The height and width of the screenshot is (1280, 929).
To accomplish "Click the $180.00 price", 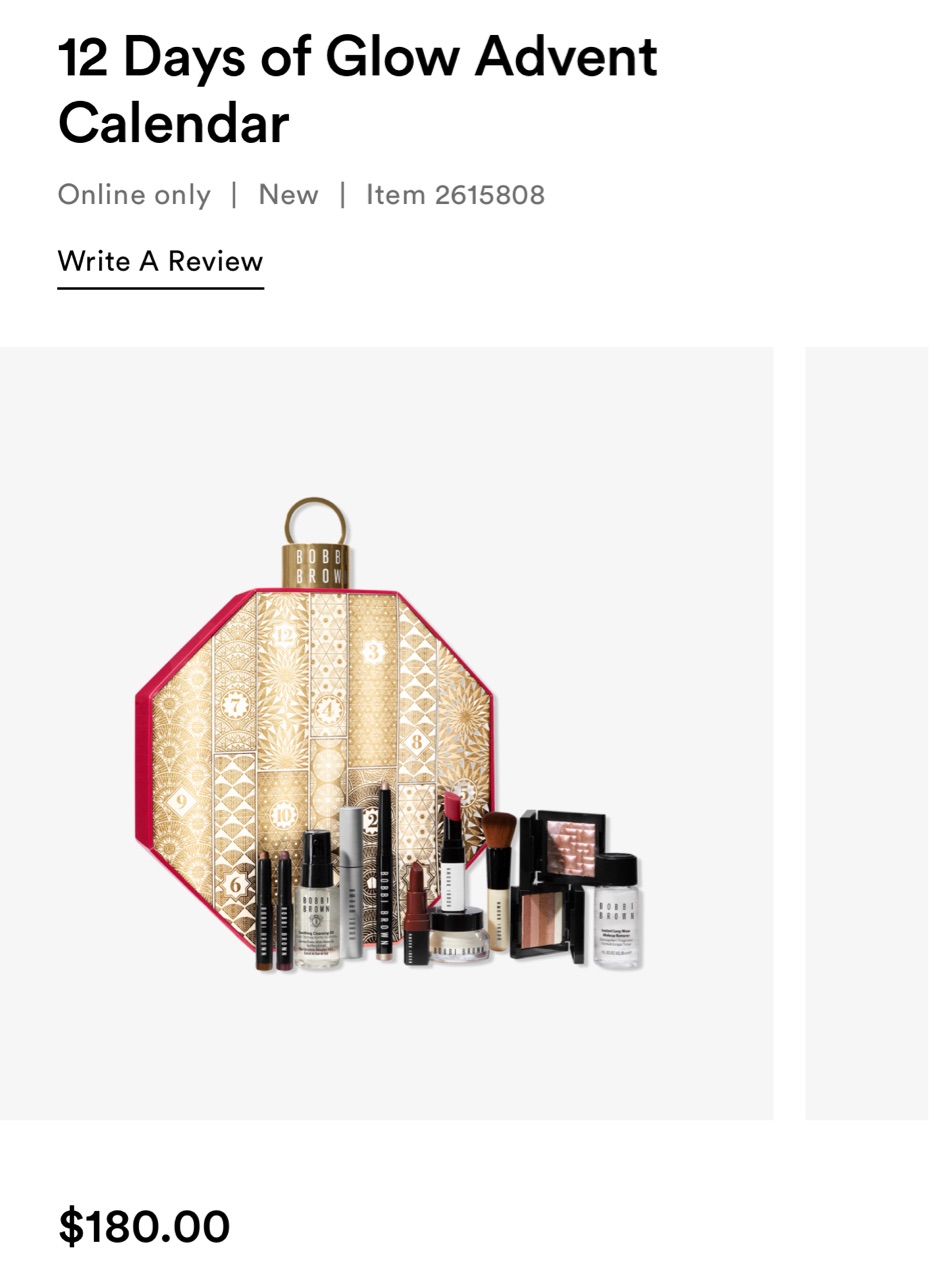I will (144, 1226).
